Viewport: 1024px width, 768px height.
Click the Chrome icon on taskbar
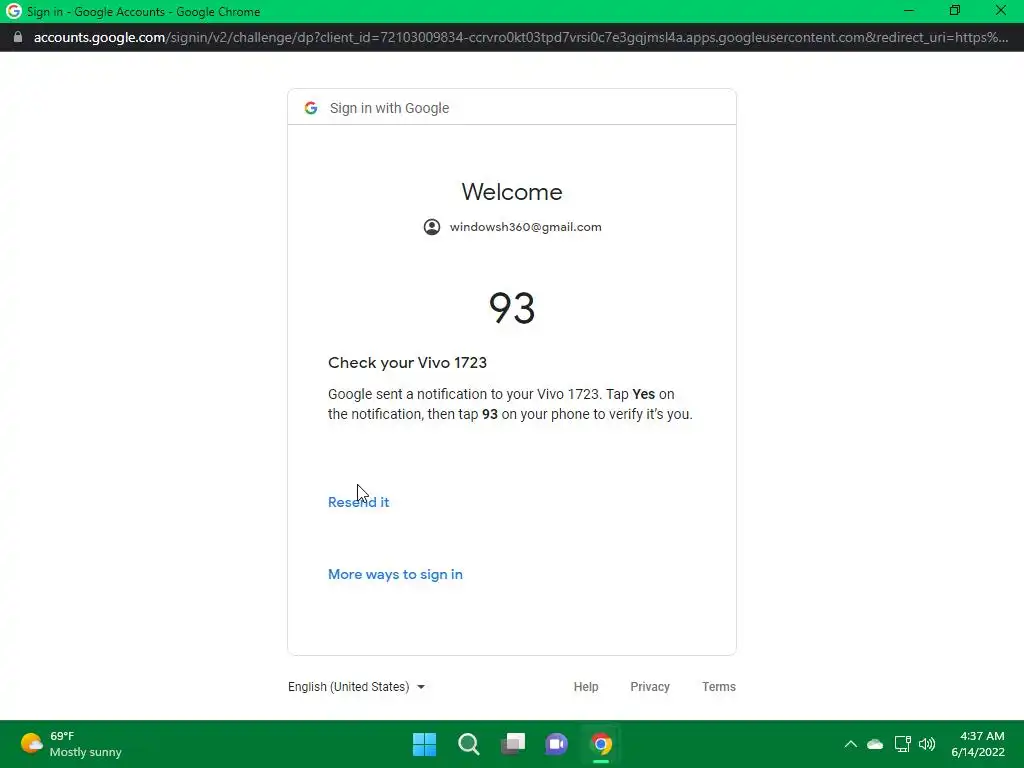point(601,744)
